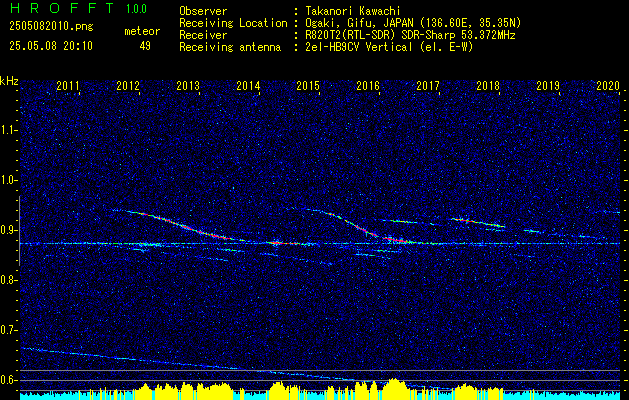Click the HROFFT title text
The image size is (629, 400).
coord(62,8)
